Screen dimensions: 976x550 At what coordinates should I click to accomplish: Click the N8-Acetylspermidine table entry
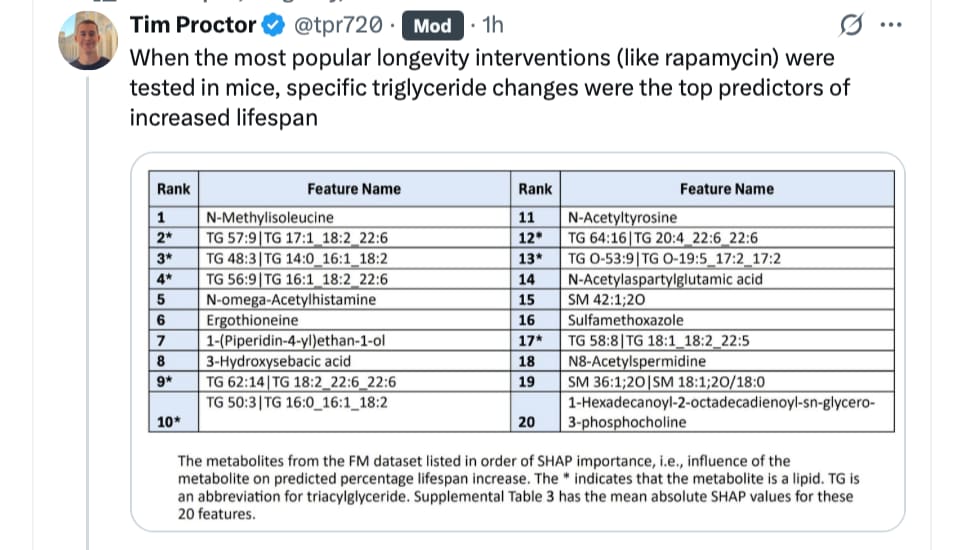637,361
